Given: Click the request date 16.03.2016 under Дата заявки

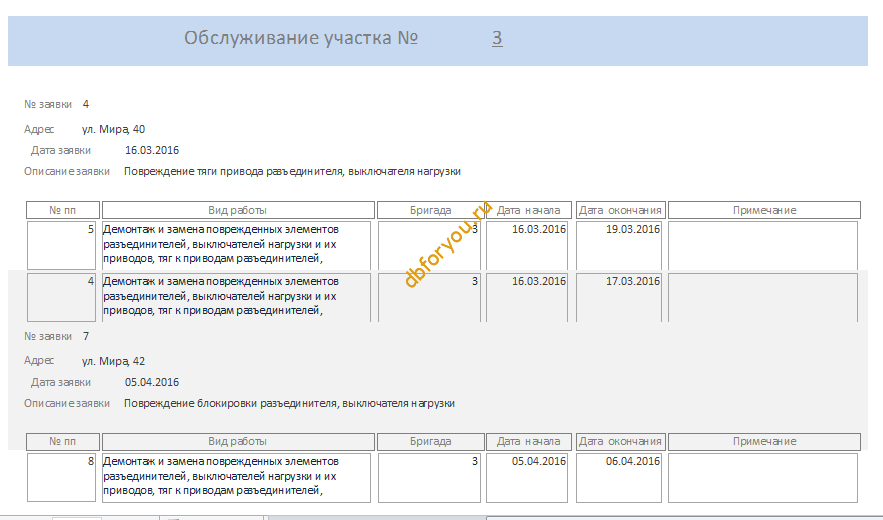Looking at the screenshot, I should 152,150.
